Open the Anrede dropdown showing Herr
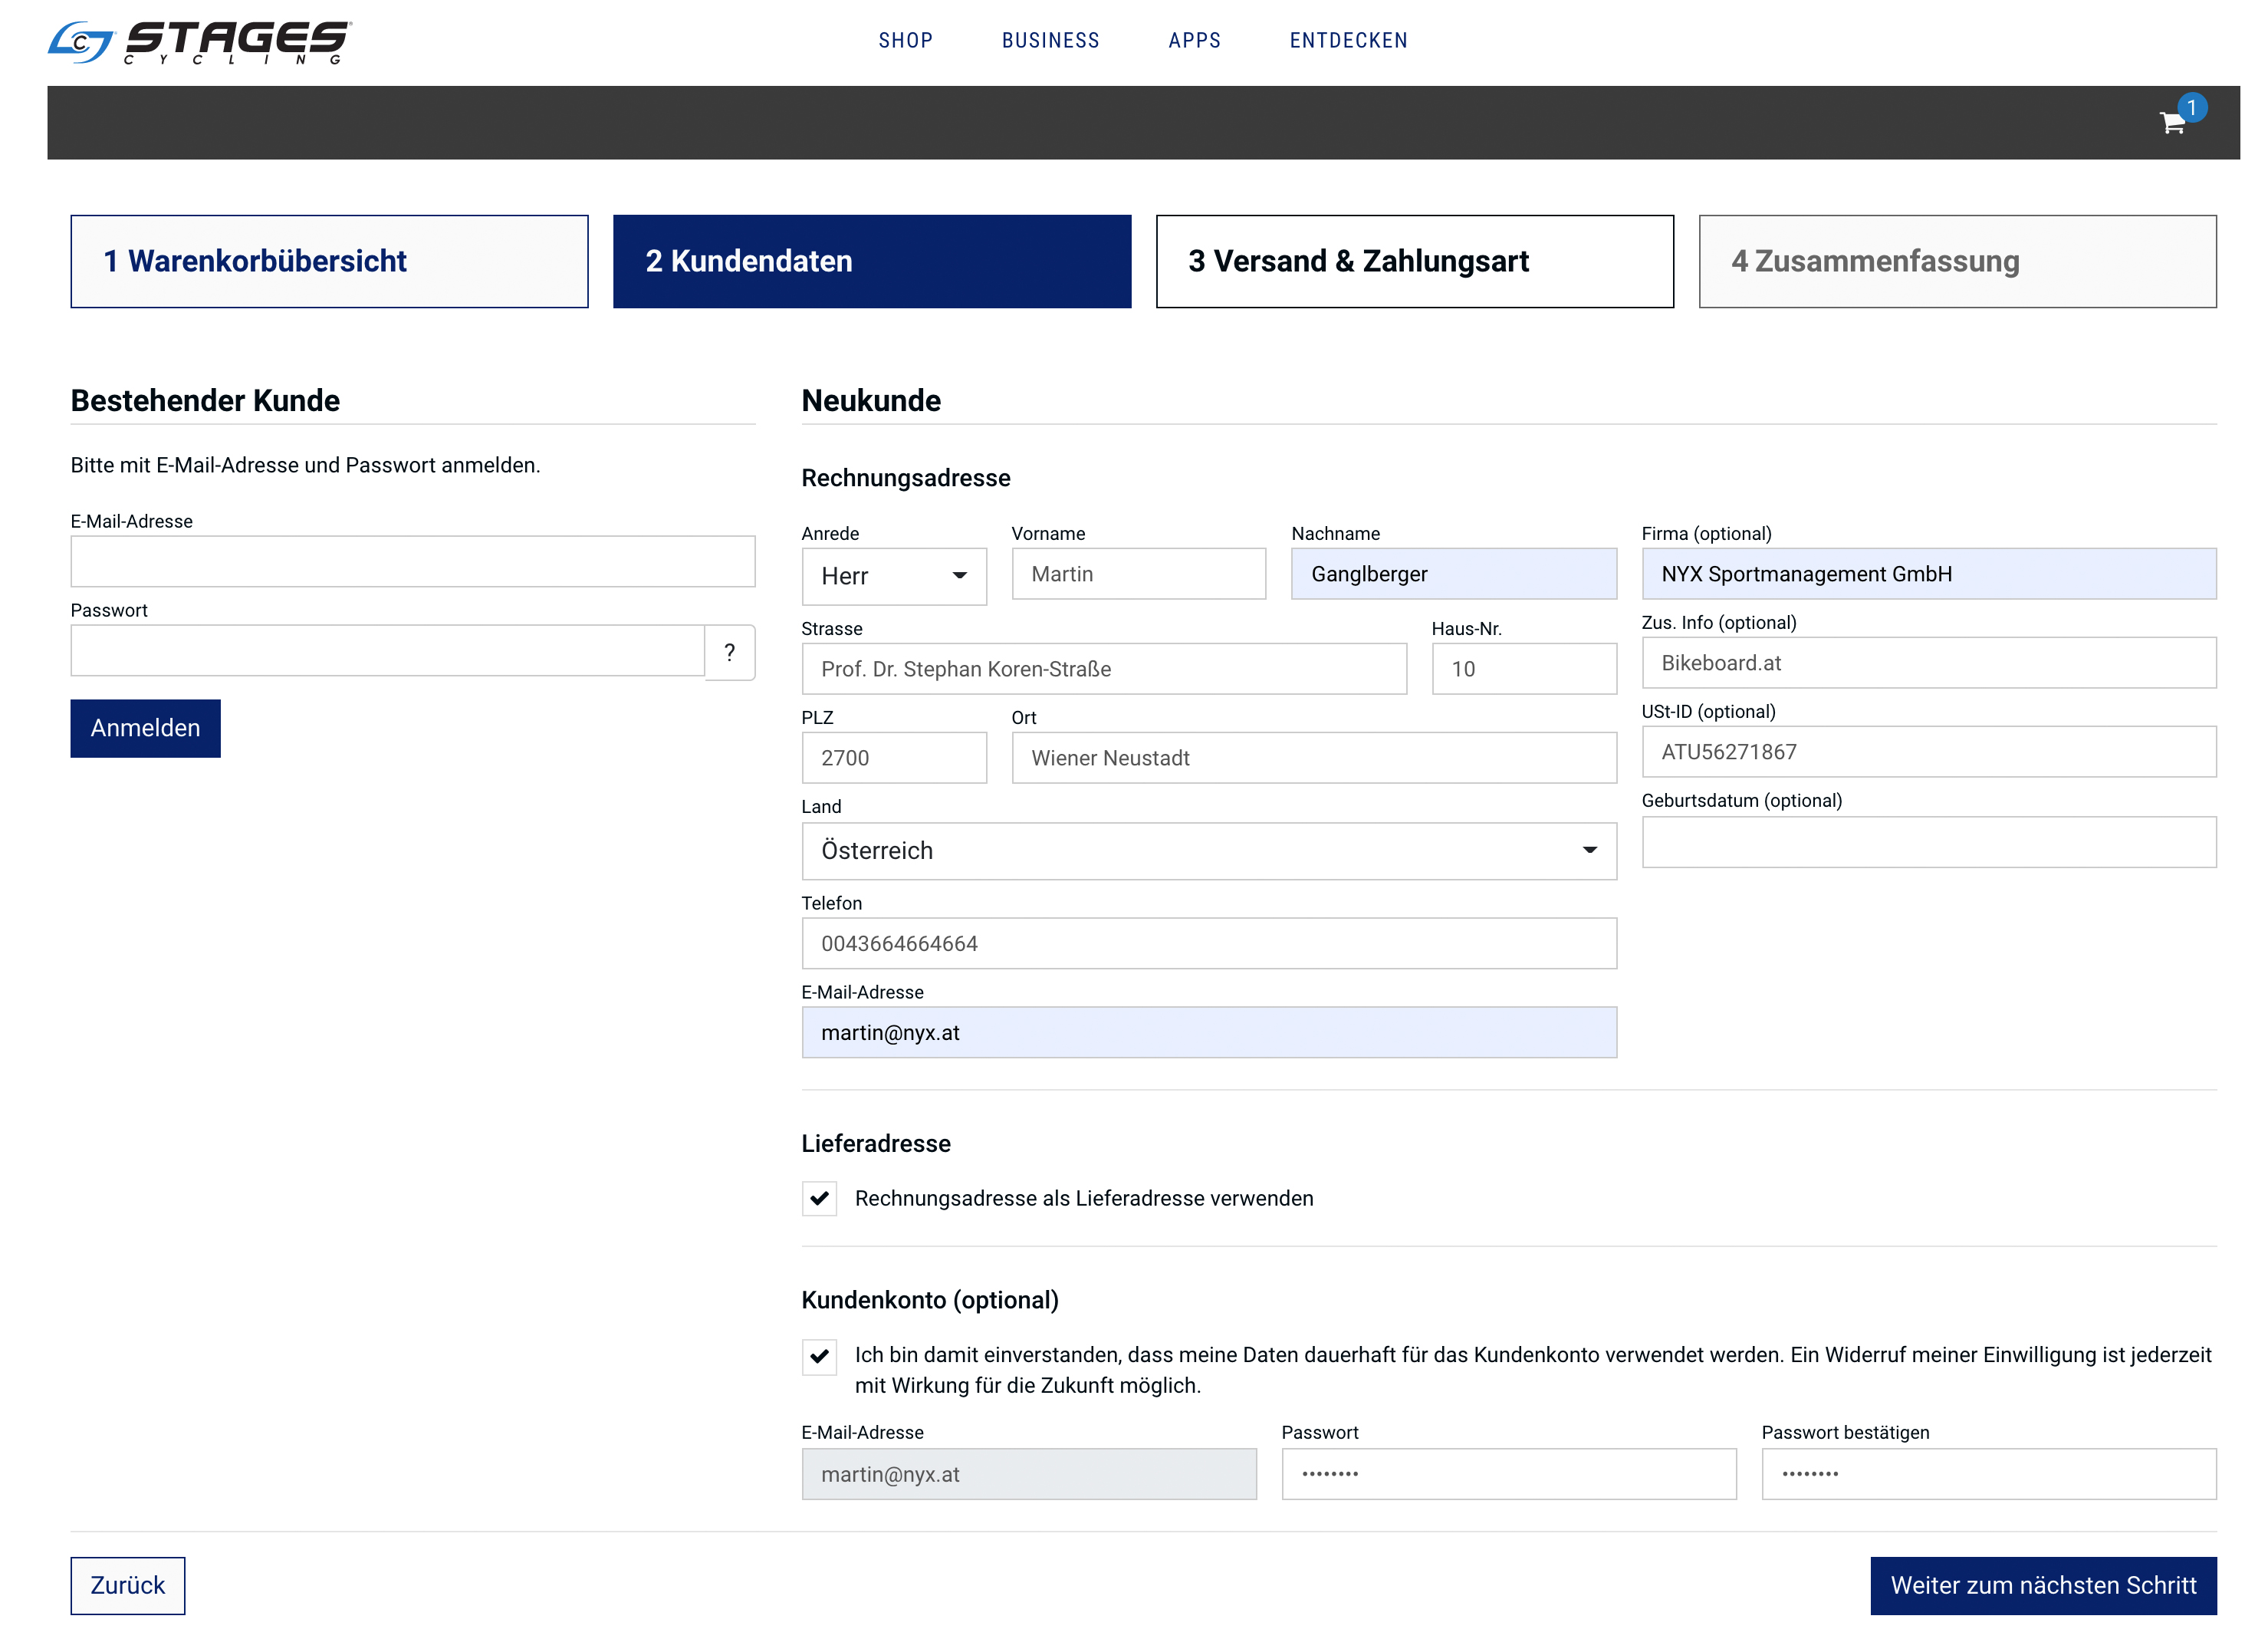 pos(894,576)
